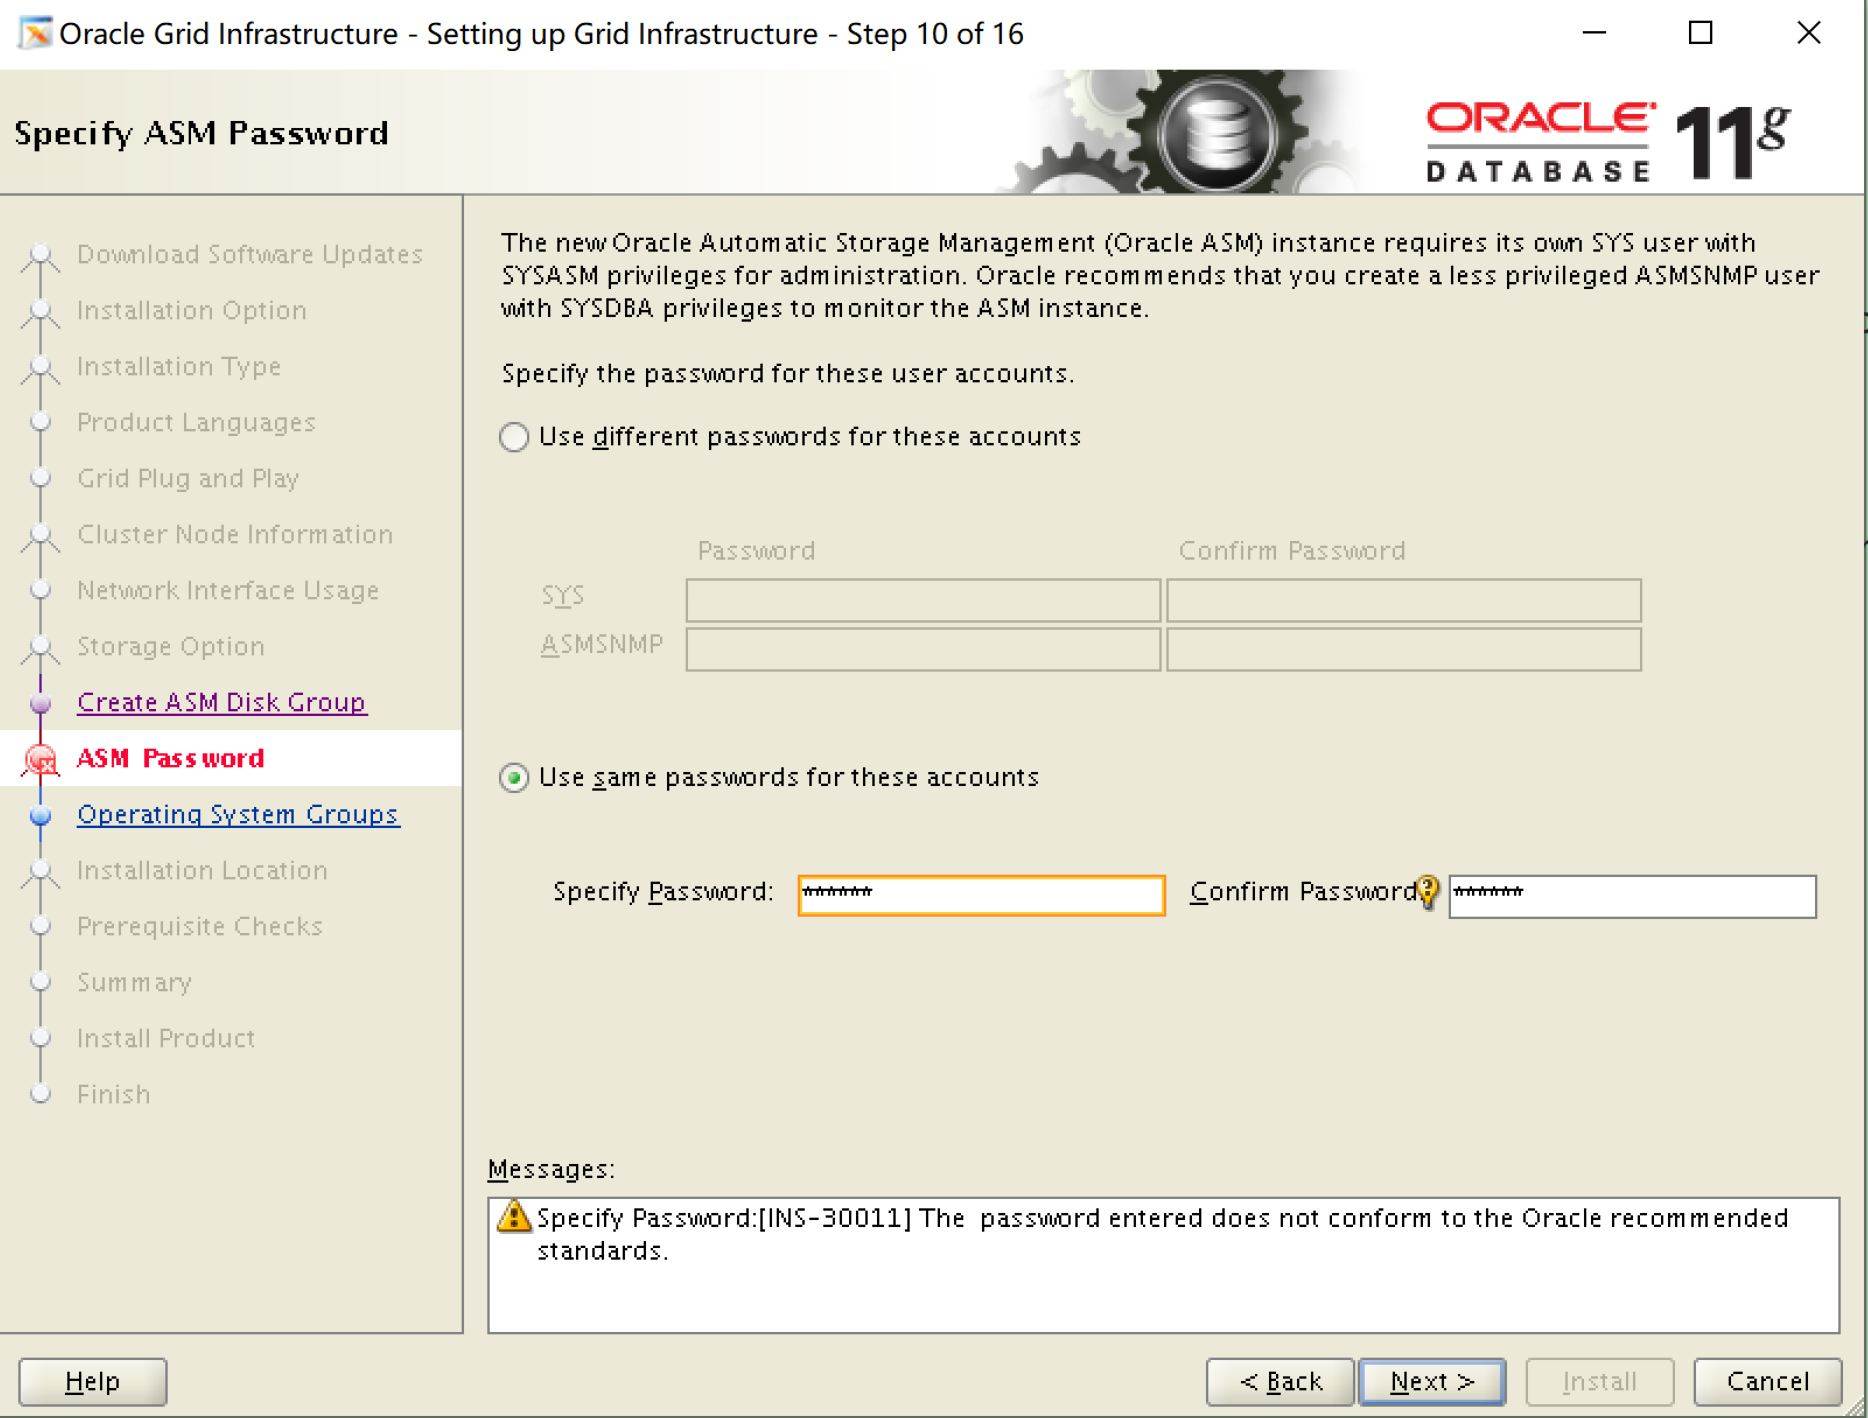Maximize the installer window
The image size is (1868, 1418).
pos(1700,33)
